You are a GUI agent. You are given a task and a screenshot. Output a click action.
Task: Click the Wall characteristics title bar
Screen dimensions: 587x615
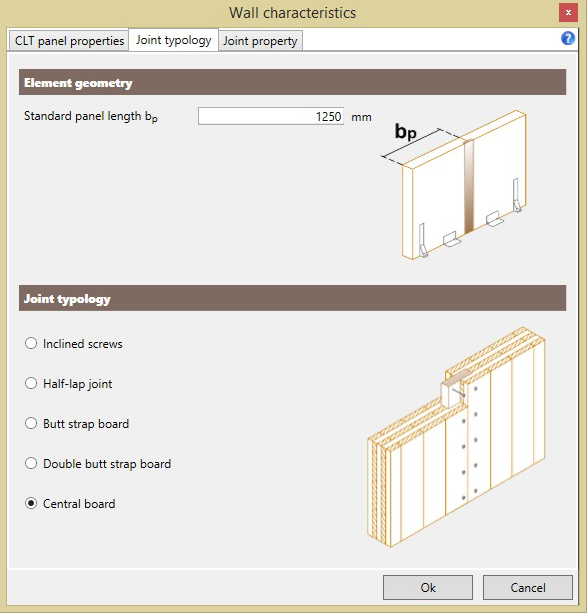tap(293, 13)
